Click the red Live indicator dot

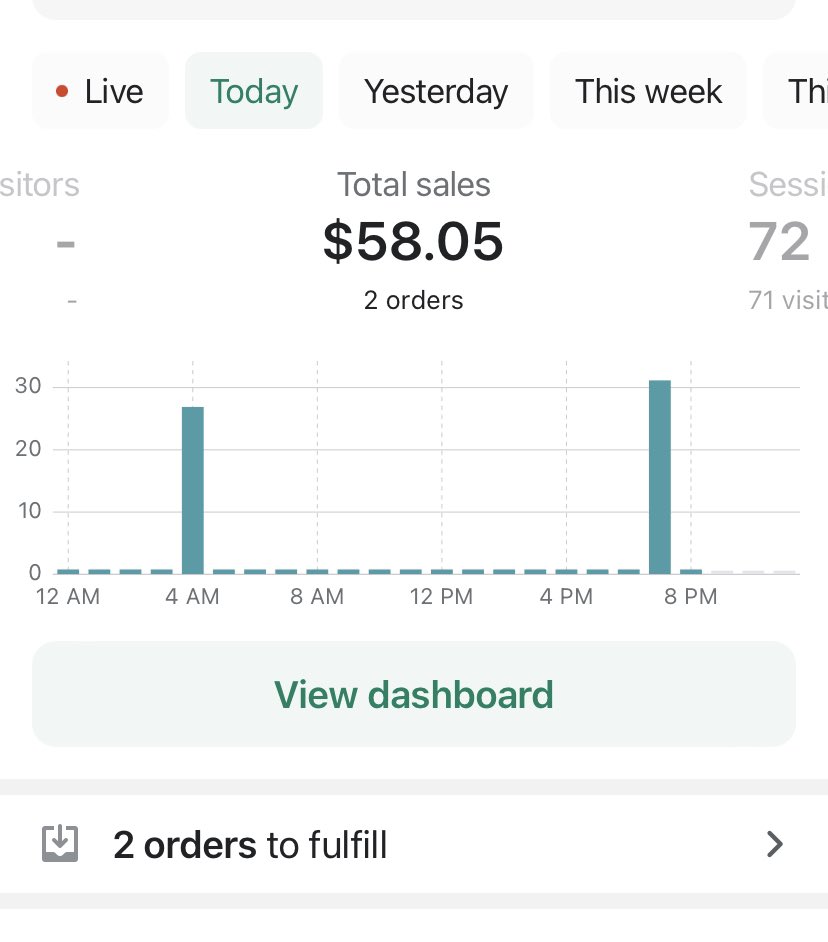[62, 92]
